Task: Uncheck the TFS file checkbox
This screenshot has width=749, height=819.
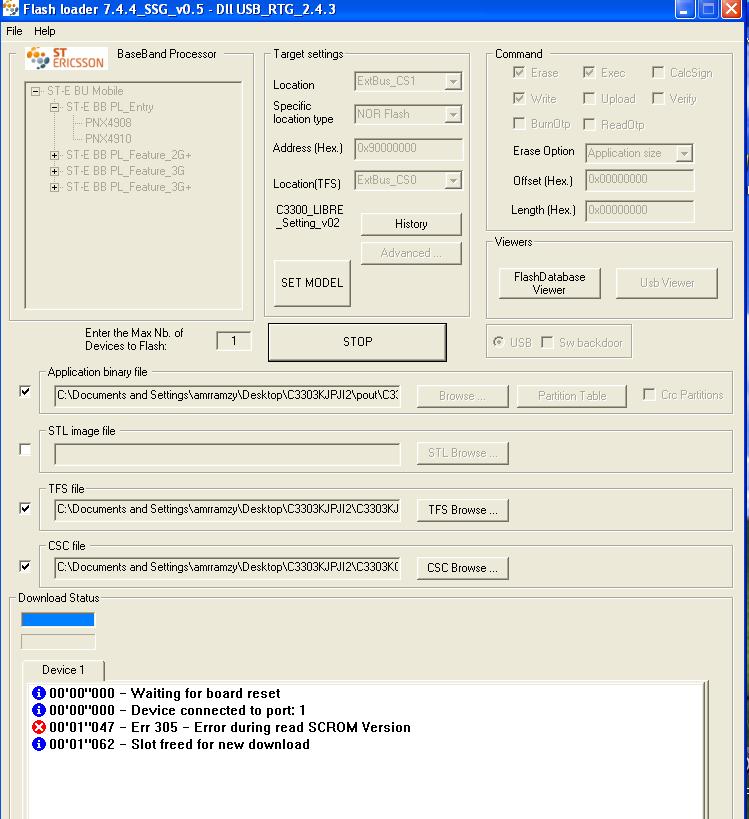Action: click(x=25, y=508)
